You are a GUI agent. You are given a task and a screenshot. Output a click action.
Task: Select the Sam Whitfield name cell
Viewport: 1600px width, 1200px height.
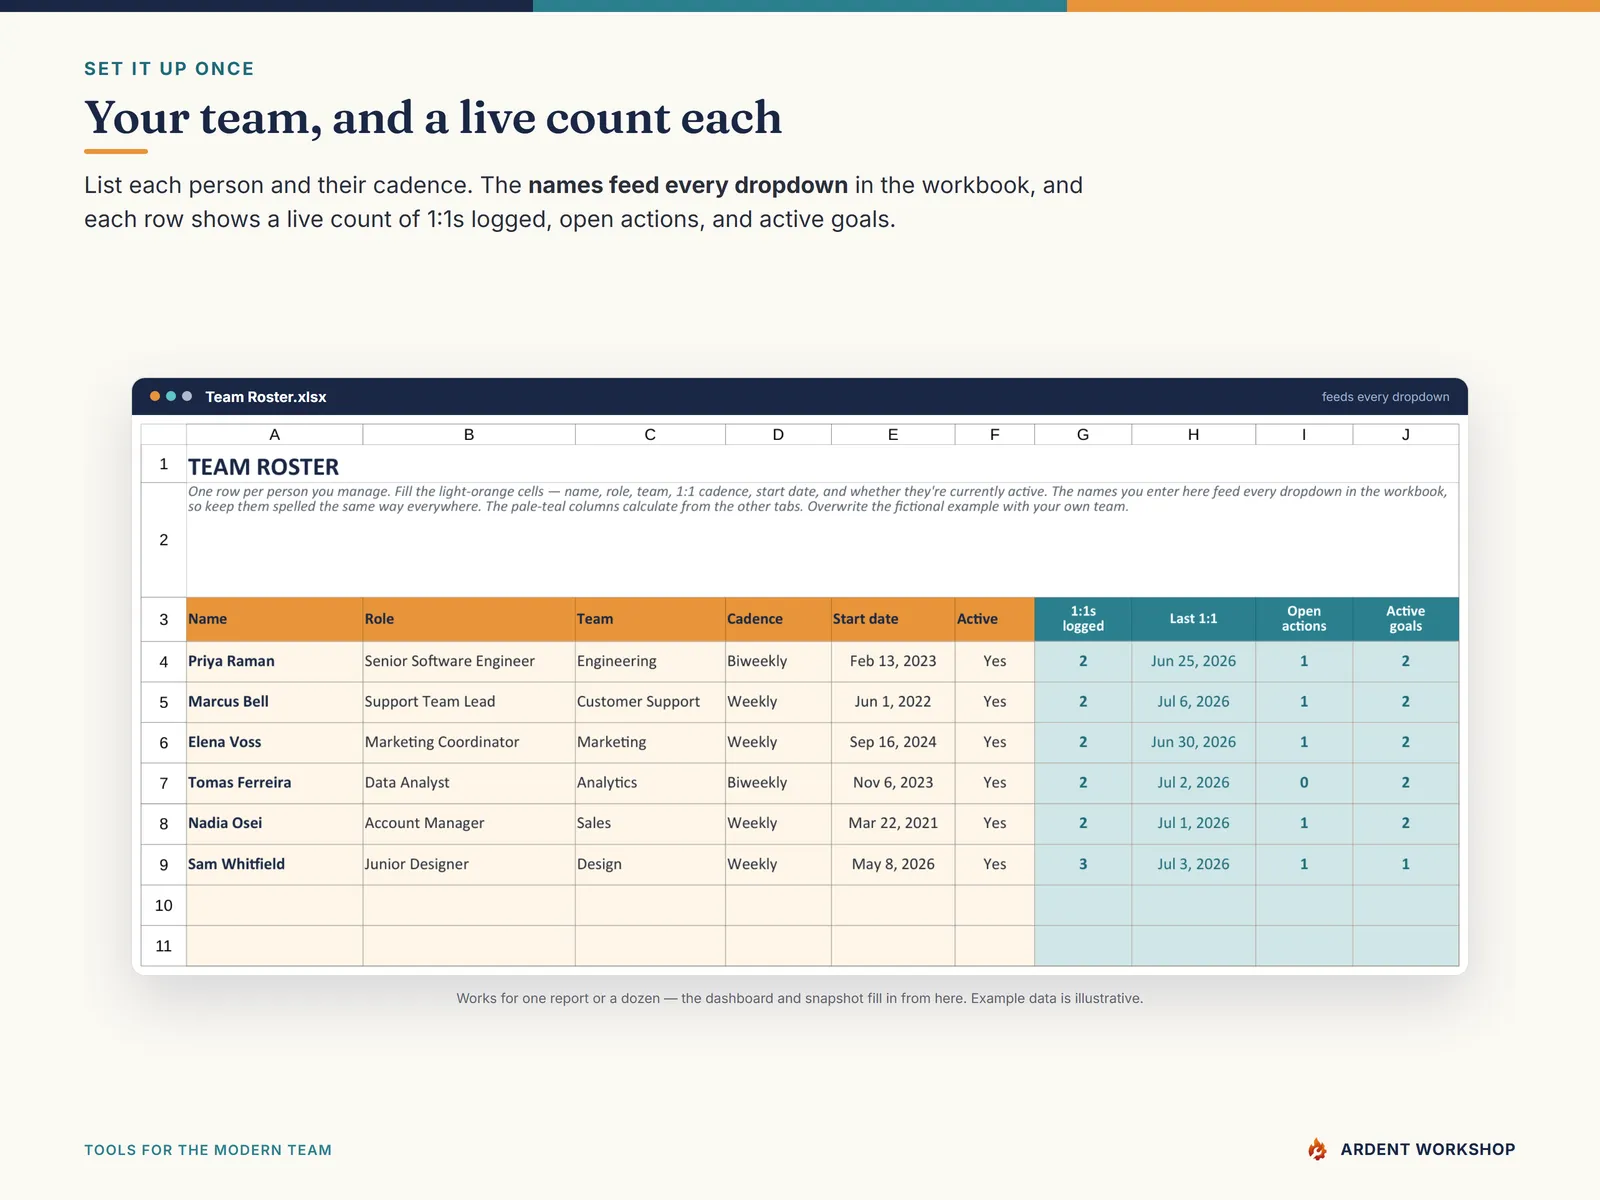click(274, 864)
